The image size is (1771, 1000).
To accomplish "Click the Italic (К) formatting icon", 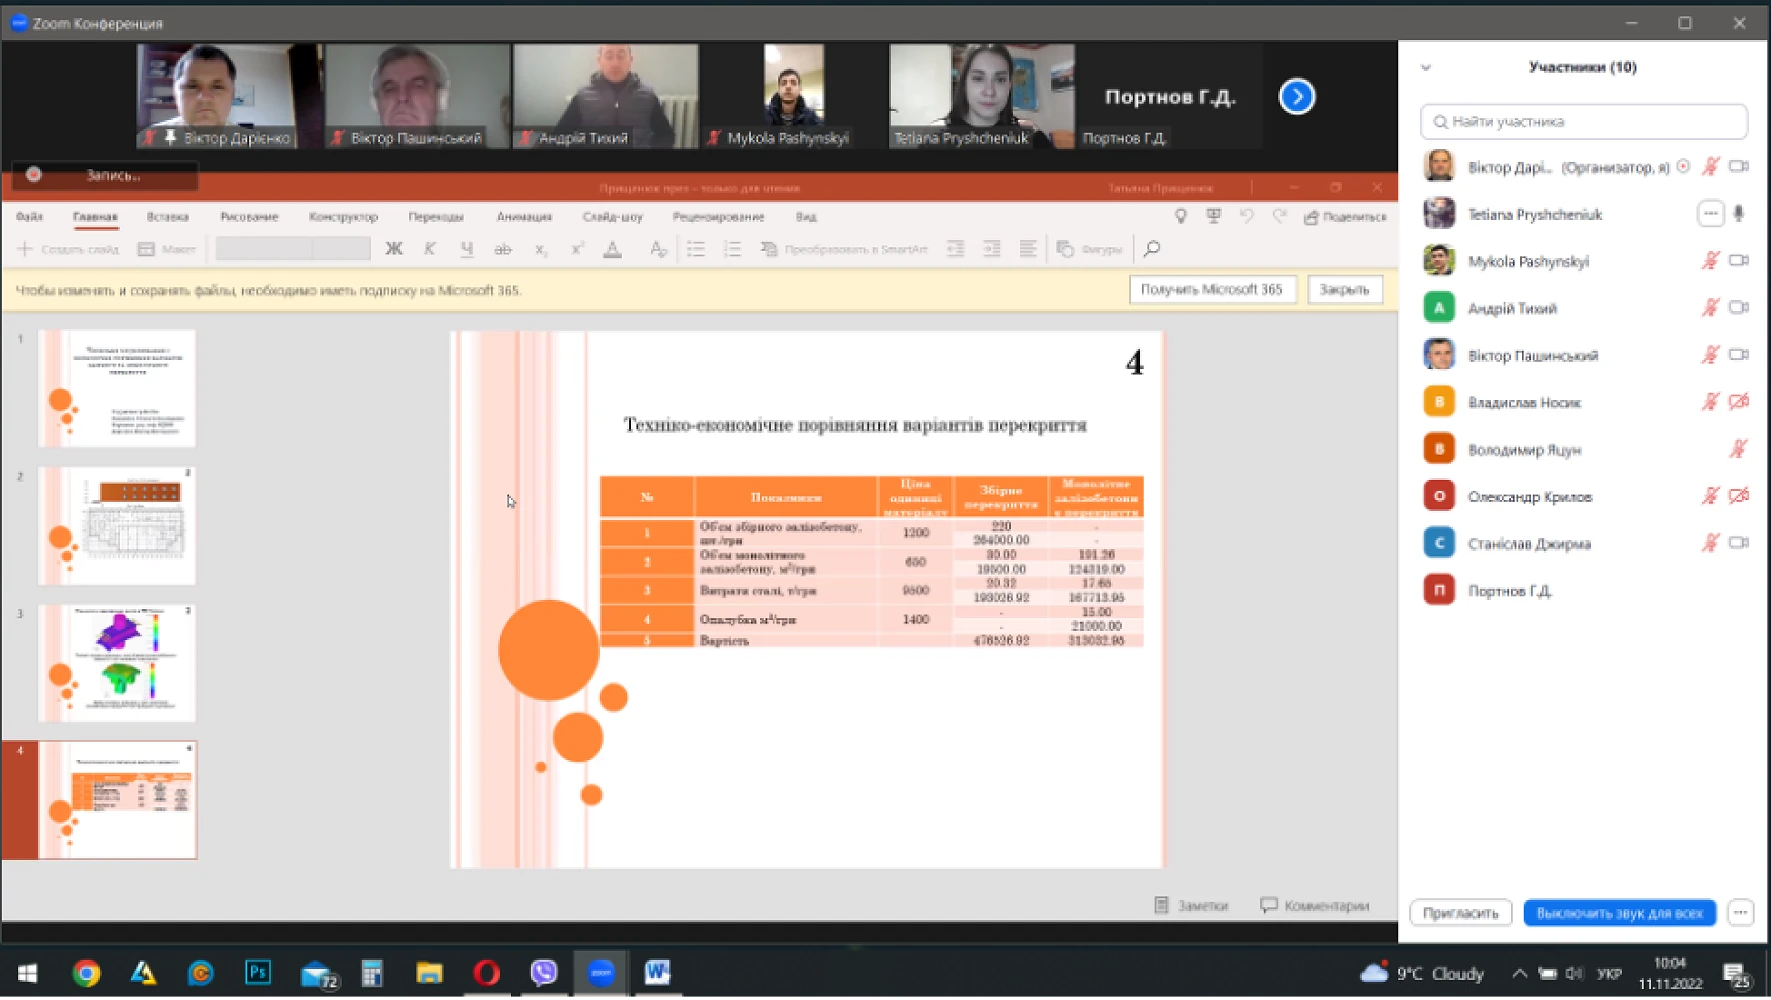I will (430, 249).
